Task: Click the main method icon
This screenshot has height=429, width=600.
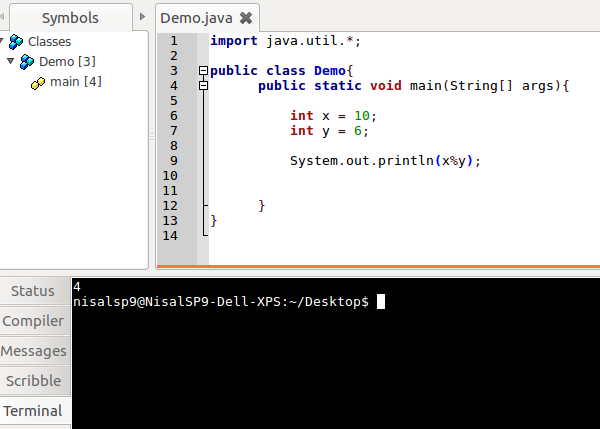Action: pyautogui.click(x=38, y=83)
